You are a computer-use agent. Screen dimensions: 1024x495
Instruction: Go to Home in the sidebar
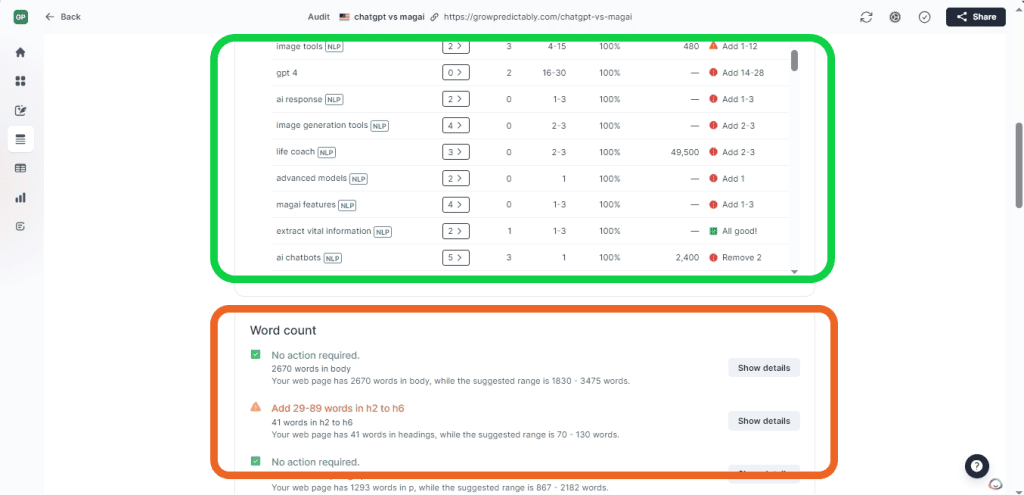pos(20,52)
